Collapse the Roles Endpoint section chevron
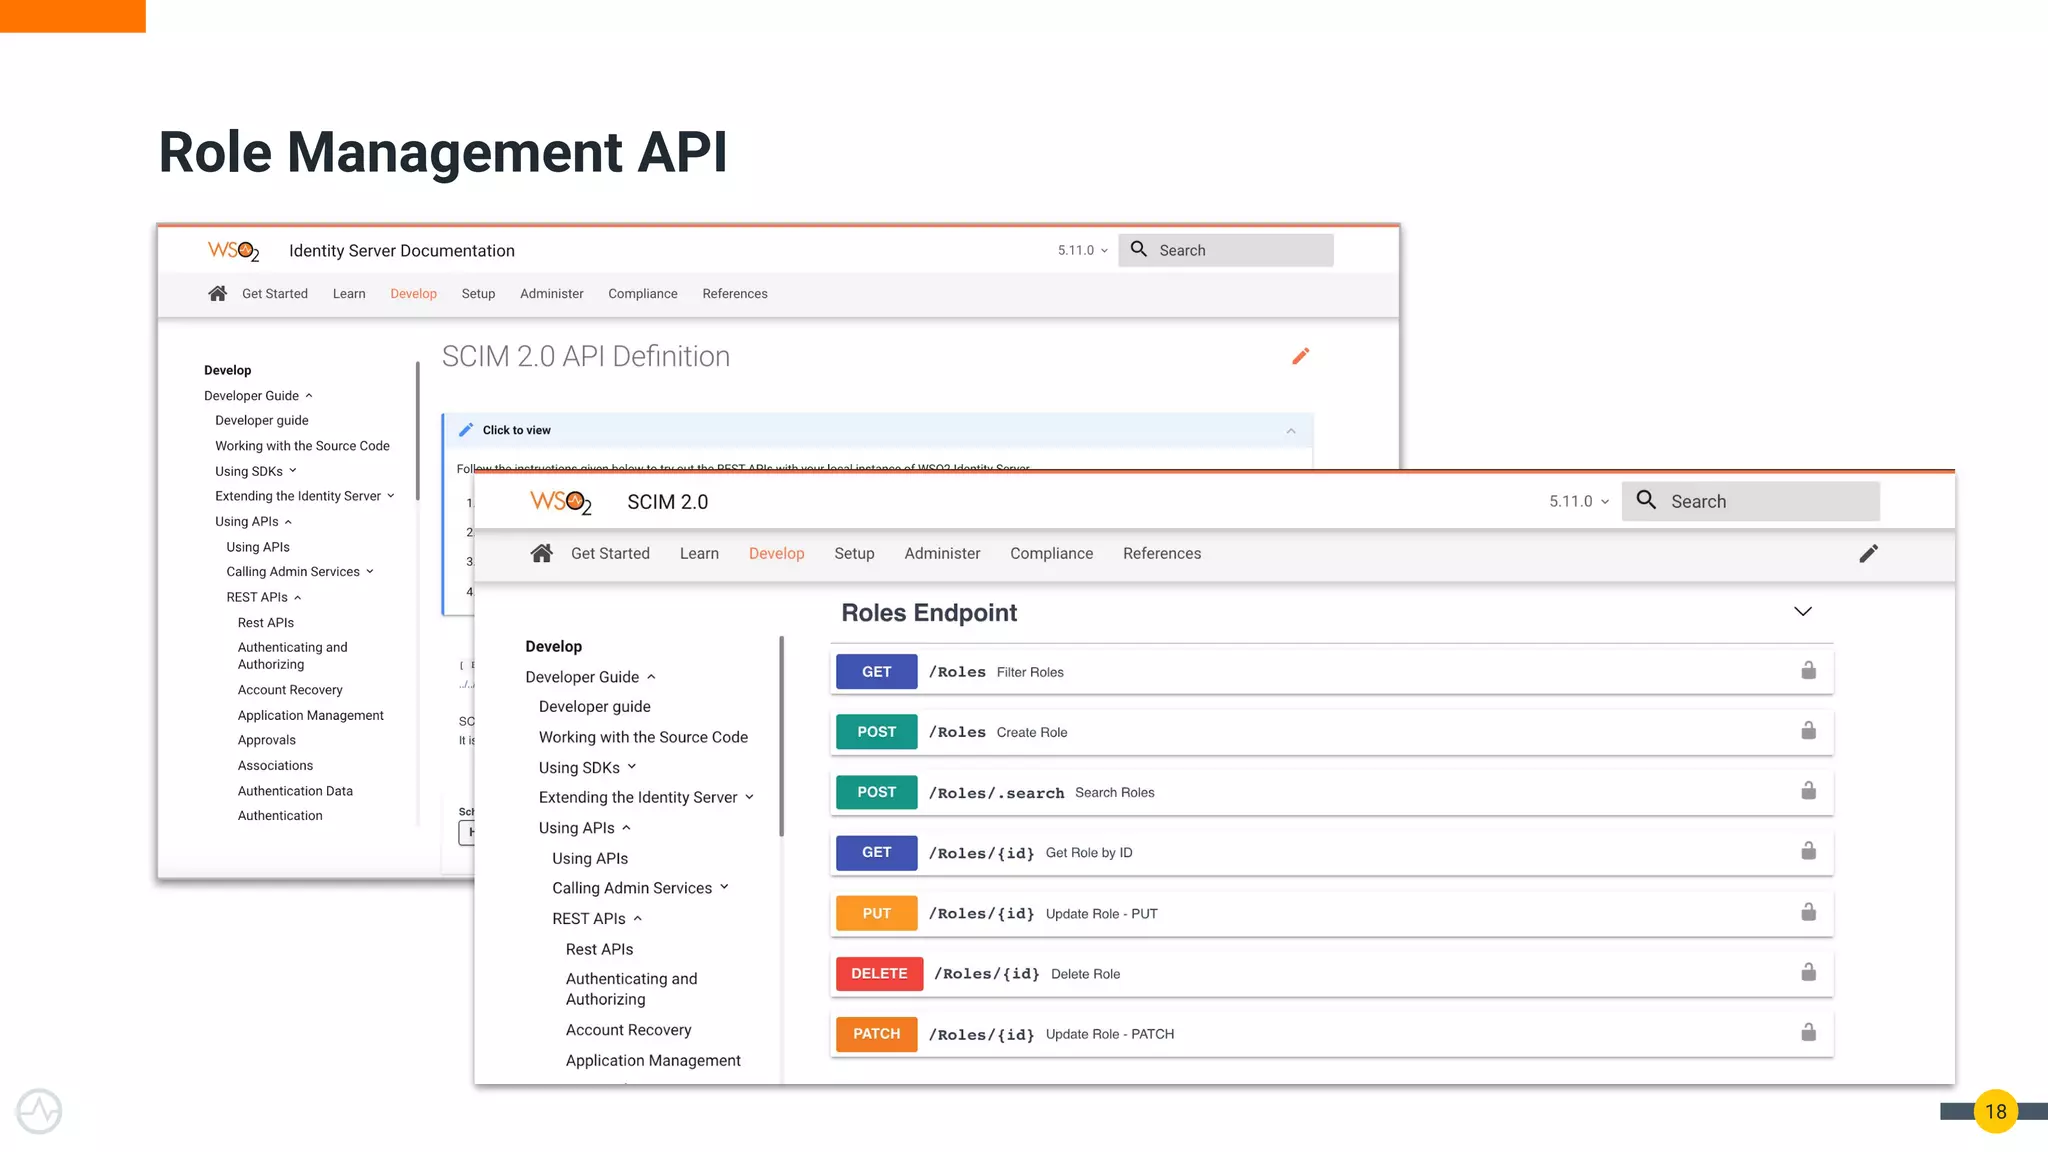2048x1152 pixels. (x=1803, y=611)
